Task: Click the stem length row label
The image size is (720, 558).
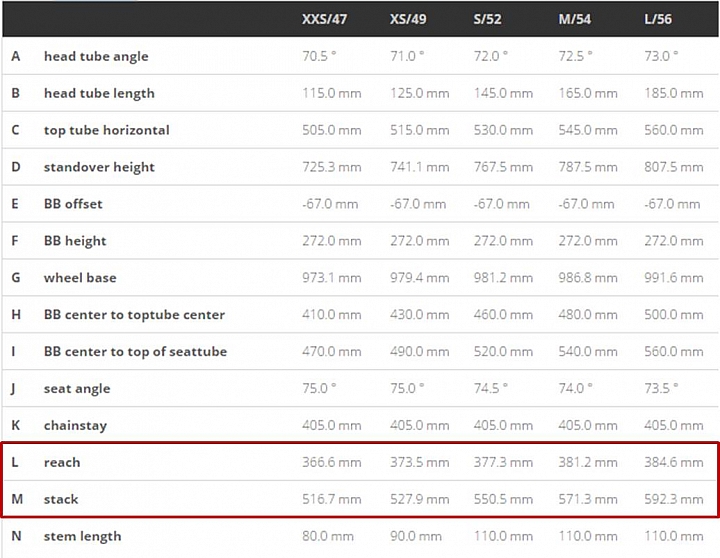Action: (x=83, y=536)
